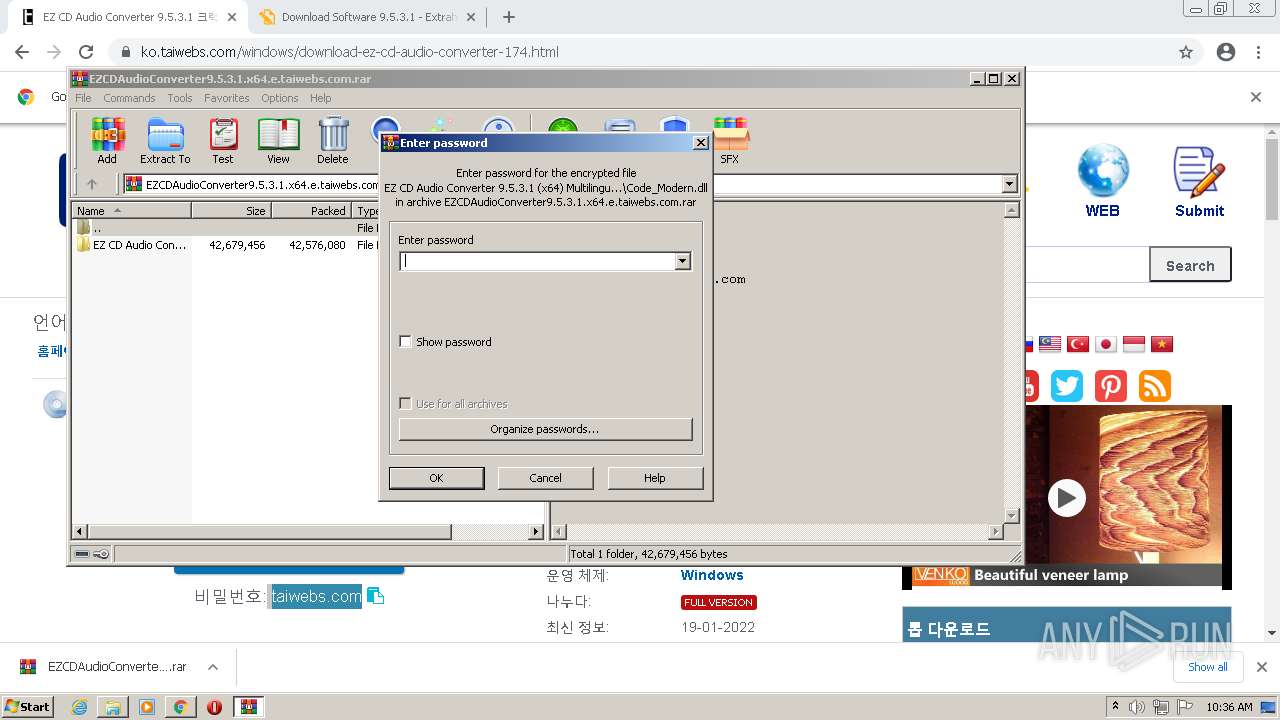Click the Help button in password dialog
The height and width of the screenshot is (720, 1280).
coord(655,478)
